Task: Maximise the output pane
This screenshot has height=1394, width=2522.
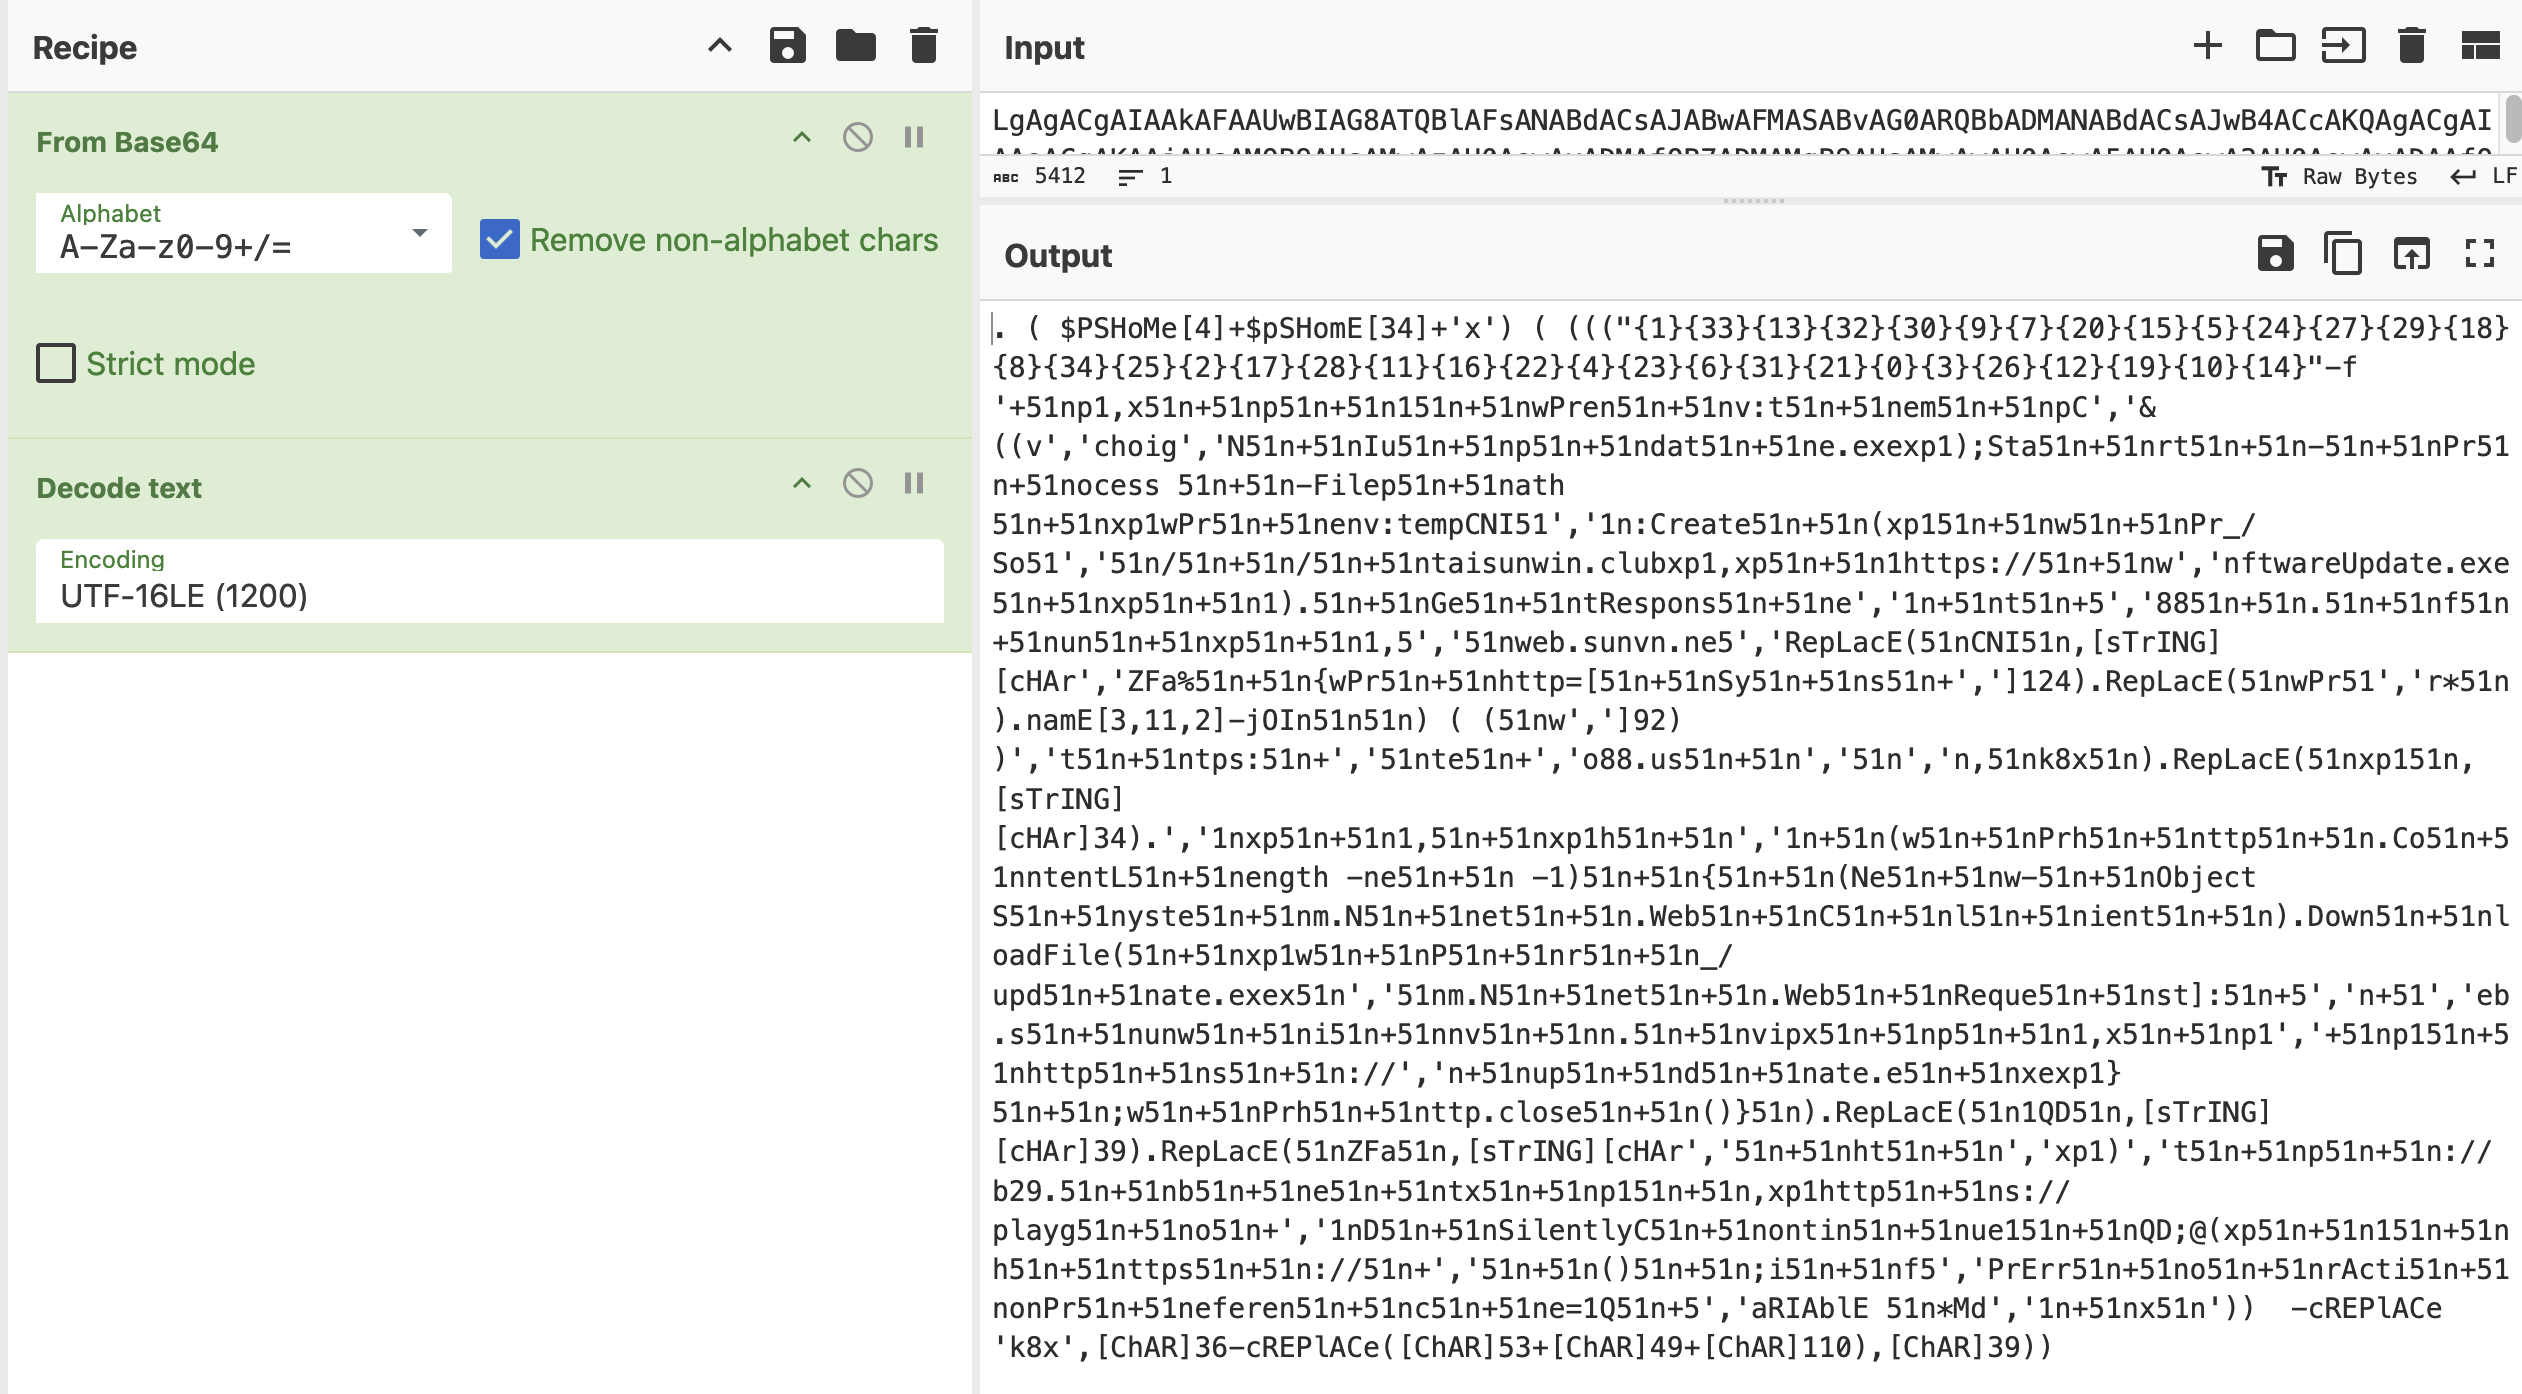Action: coord(2479,254)
